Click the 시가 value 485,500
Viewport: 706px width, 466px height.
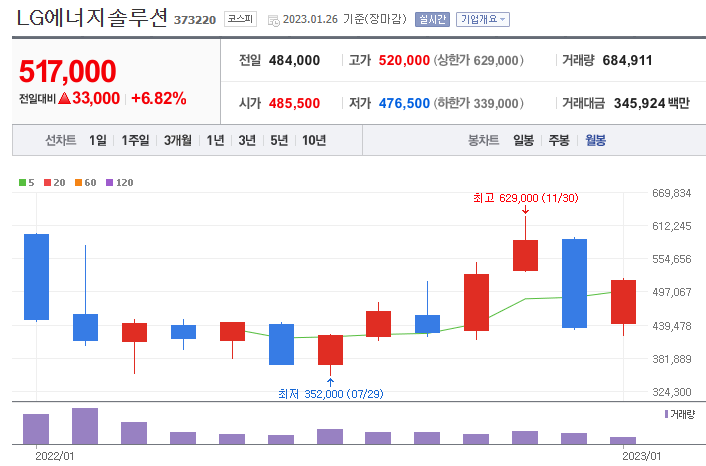click(x=294, y=104)
